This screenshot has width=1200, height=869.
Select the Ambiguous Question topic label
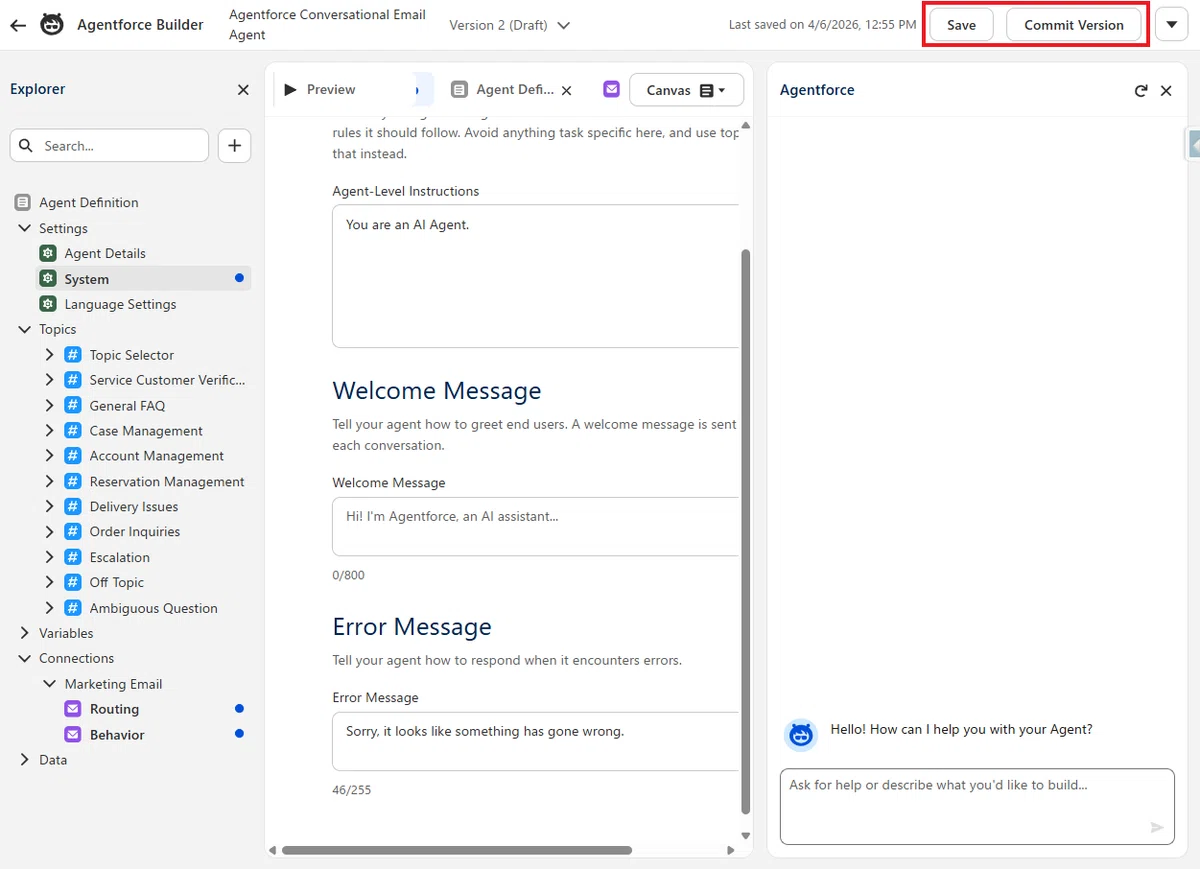153,608
